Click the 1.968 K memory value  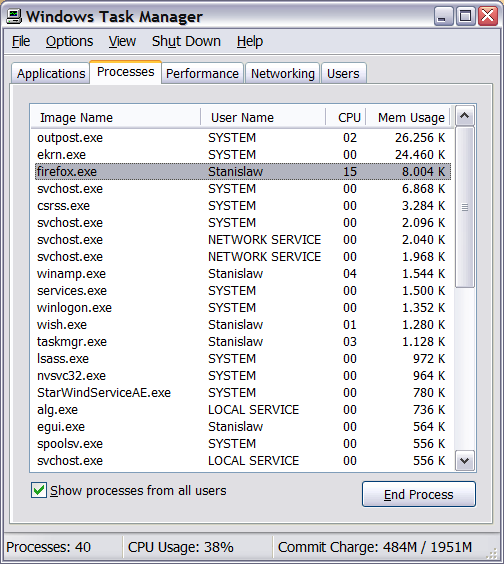(x=423, y=257)
